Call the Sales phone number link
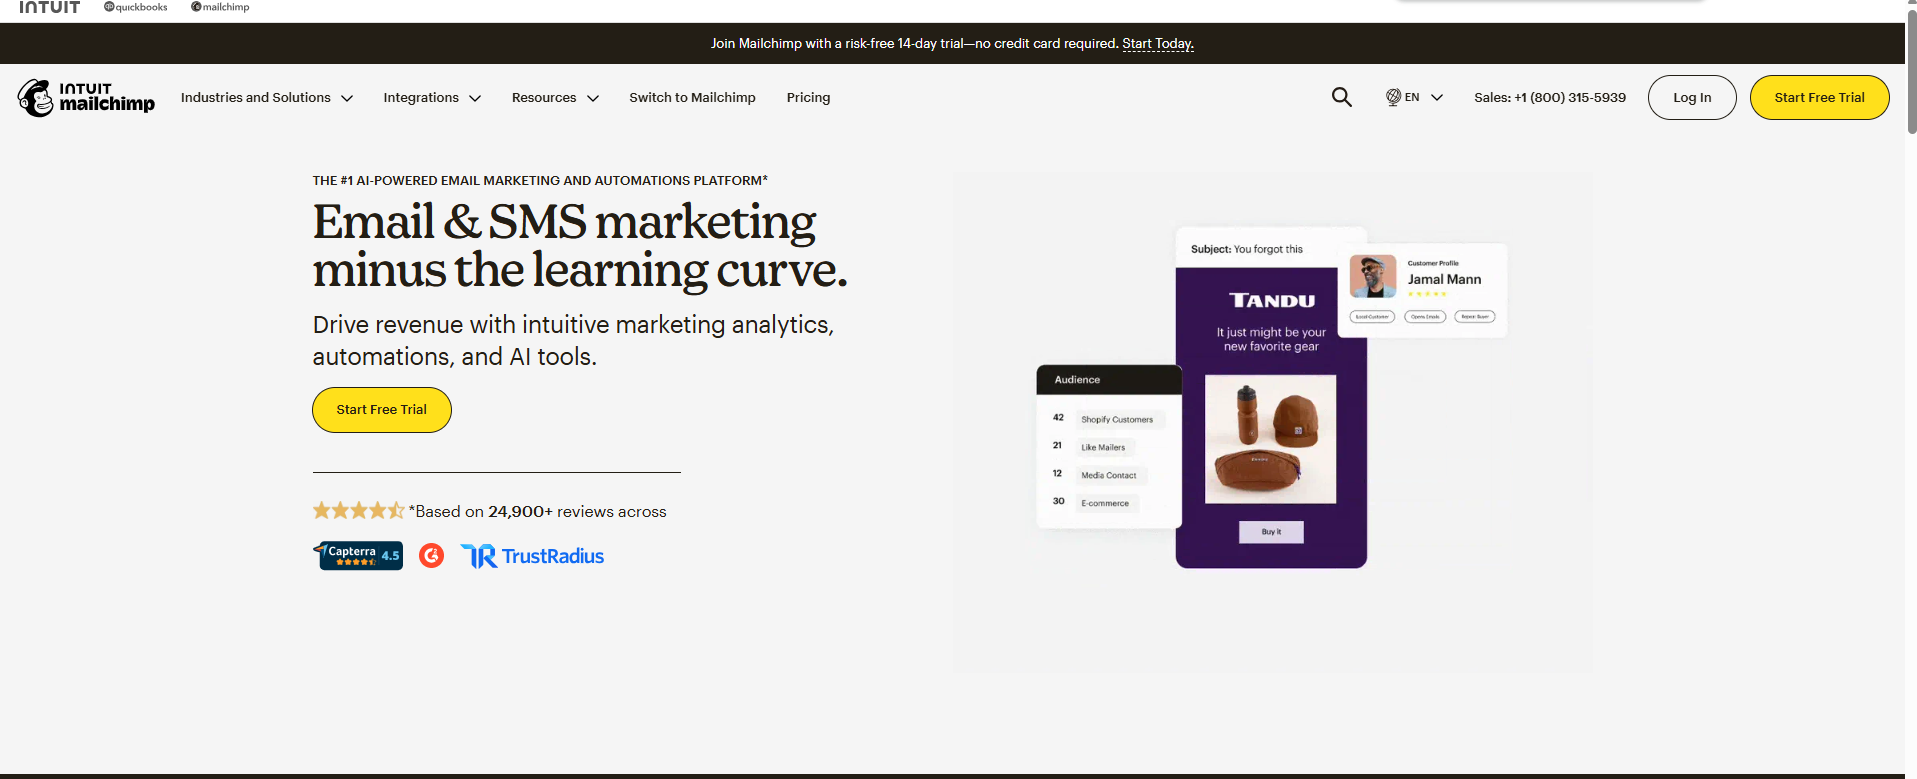The height and width of the screenshot is (779, 1917). (x=1550, y=97)
